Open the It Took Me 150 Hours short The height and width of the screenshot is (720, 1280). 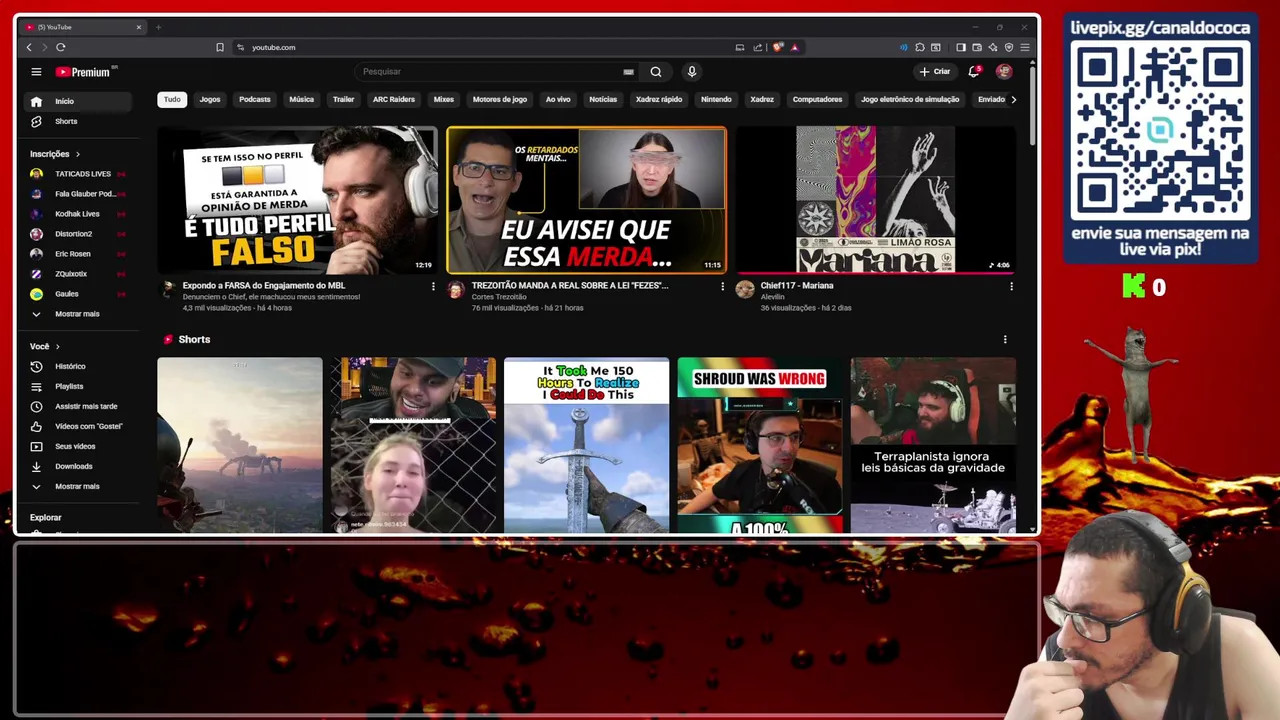(x=587, y=446)
